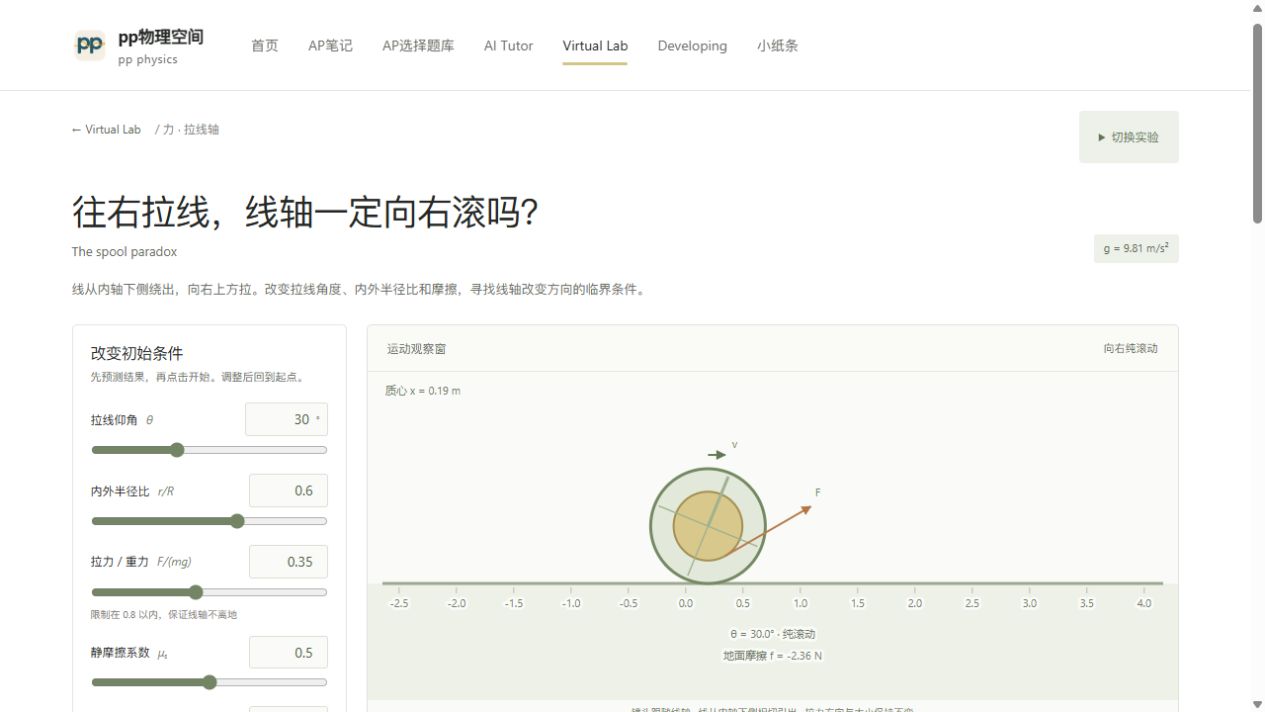This screenshot has width=1265, height=712.
Task: Click the '/ 力 · 拉线轴' breadcrumb text
Action: 187,129
